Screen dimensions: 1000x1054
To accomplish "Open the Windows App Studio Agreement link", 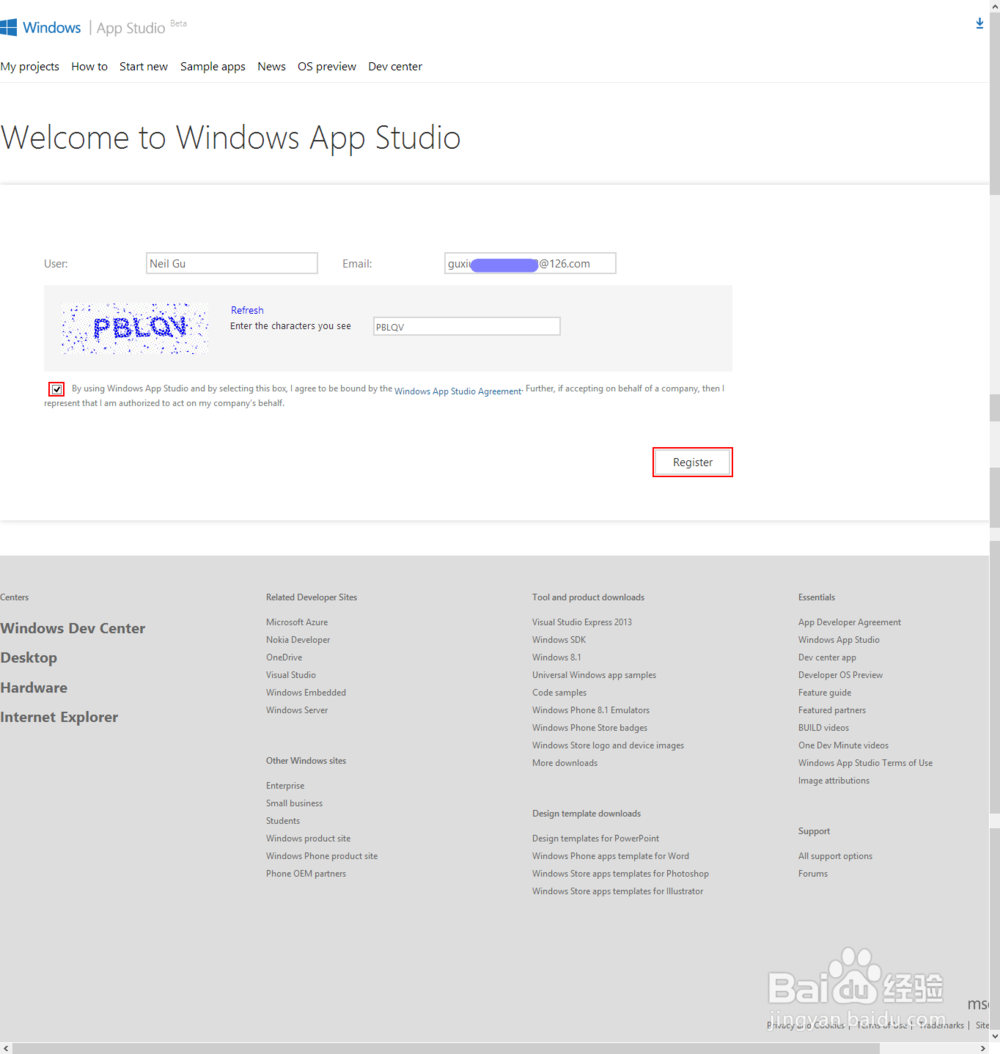I will click(458, 391).
